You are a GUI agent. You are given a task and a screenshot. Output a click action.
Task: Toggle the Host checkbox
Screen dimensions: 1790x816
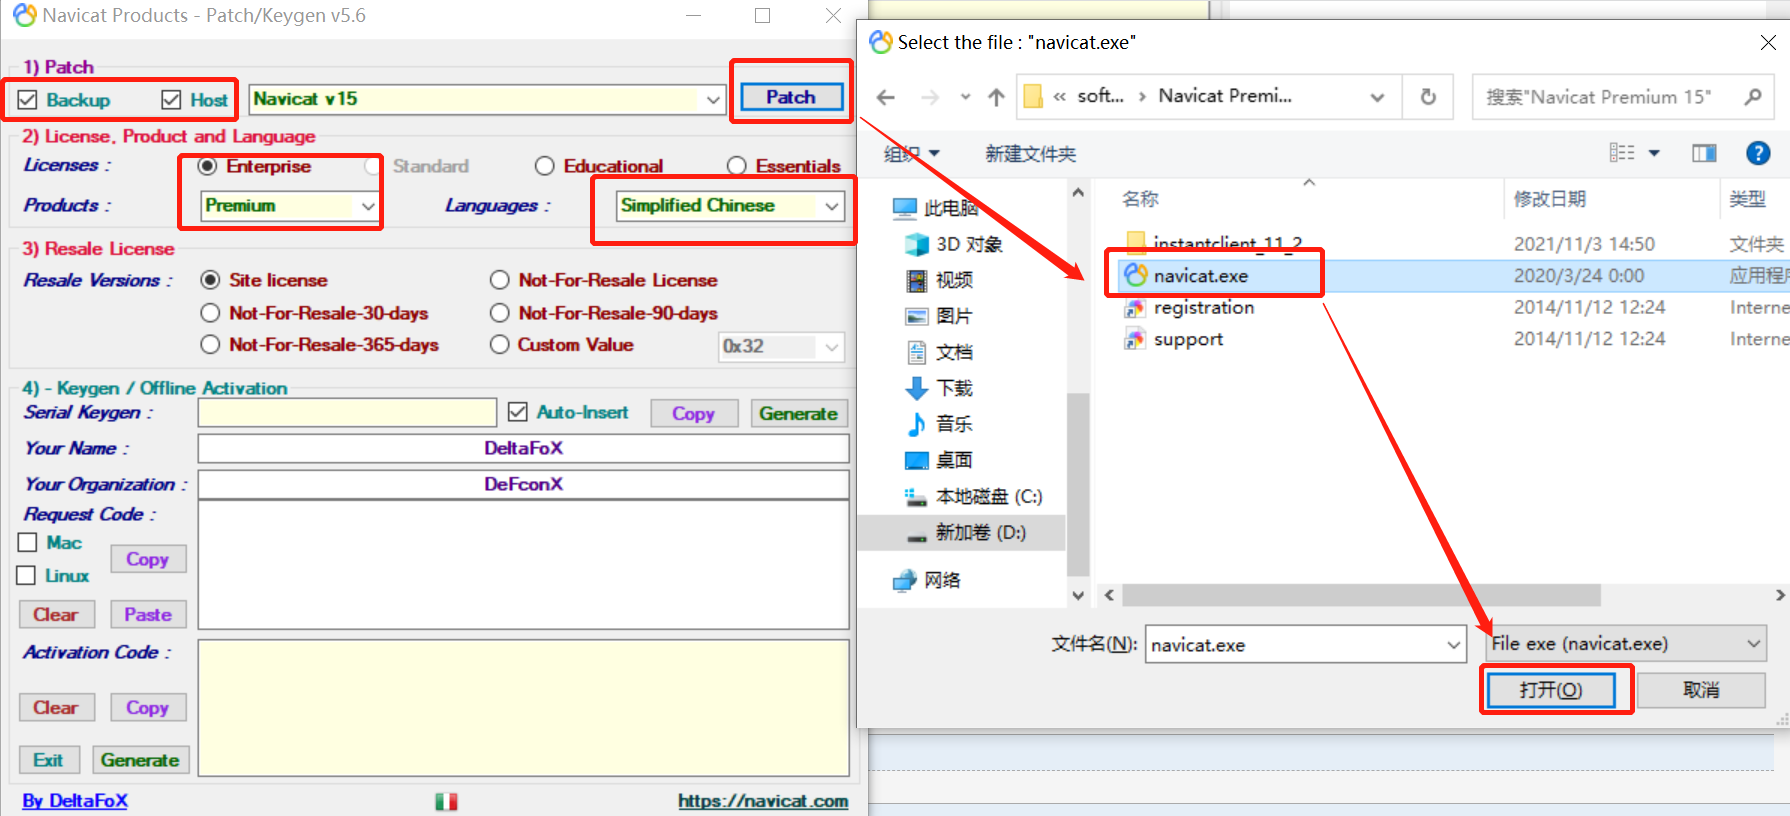[x=171, y=100]
